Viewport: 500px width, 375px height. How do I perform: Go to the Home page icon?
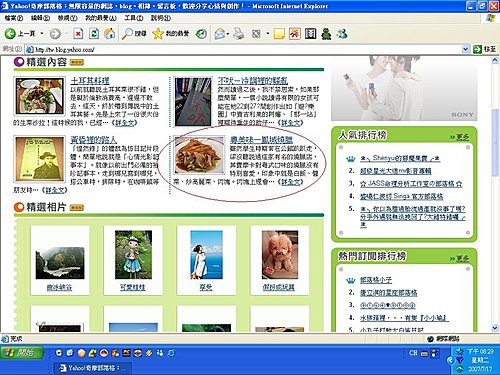tap(110, 33)
